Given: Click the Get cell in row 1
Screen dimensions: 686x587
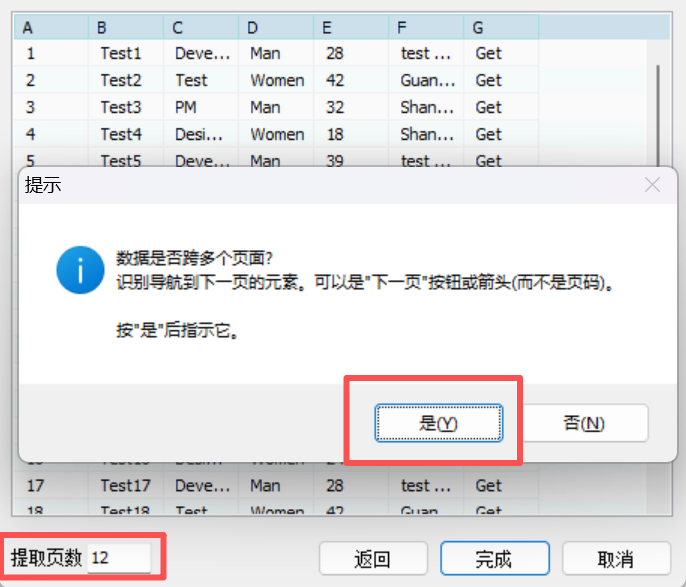Looking at the screenshot, I should 489,53.
